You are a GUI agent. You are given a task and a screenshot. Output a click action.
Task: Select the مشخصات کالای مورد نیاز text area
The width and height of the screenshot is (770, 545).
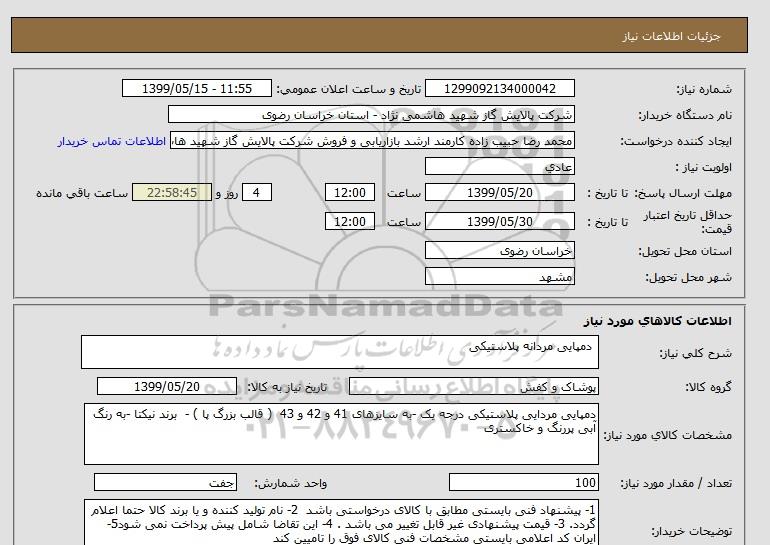pyautogui.click(x=338, y=431)
